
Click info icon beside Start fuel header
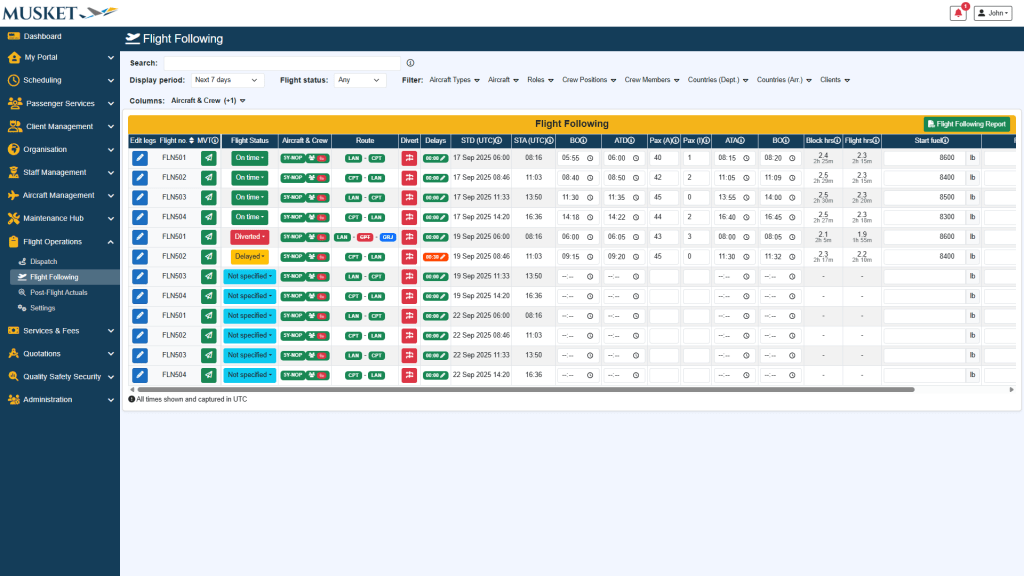(945, 141)
